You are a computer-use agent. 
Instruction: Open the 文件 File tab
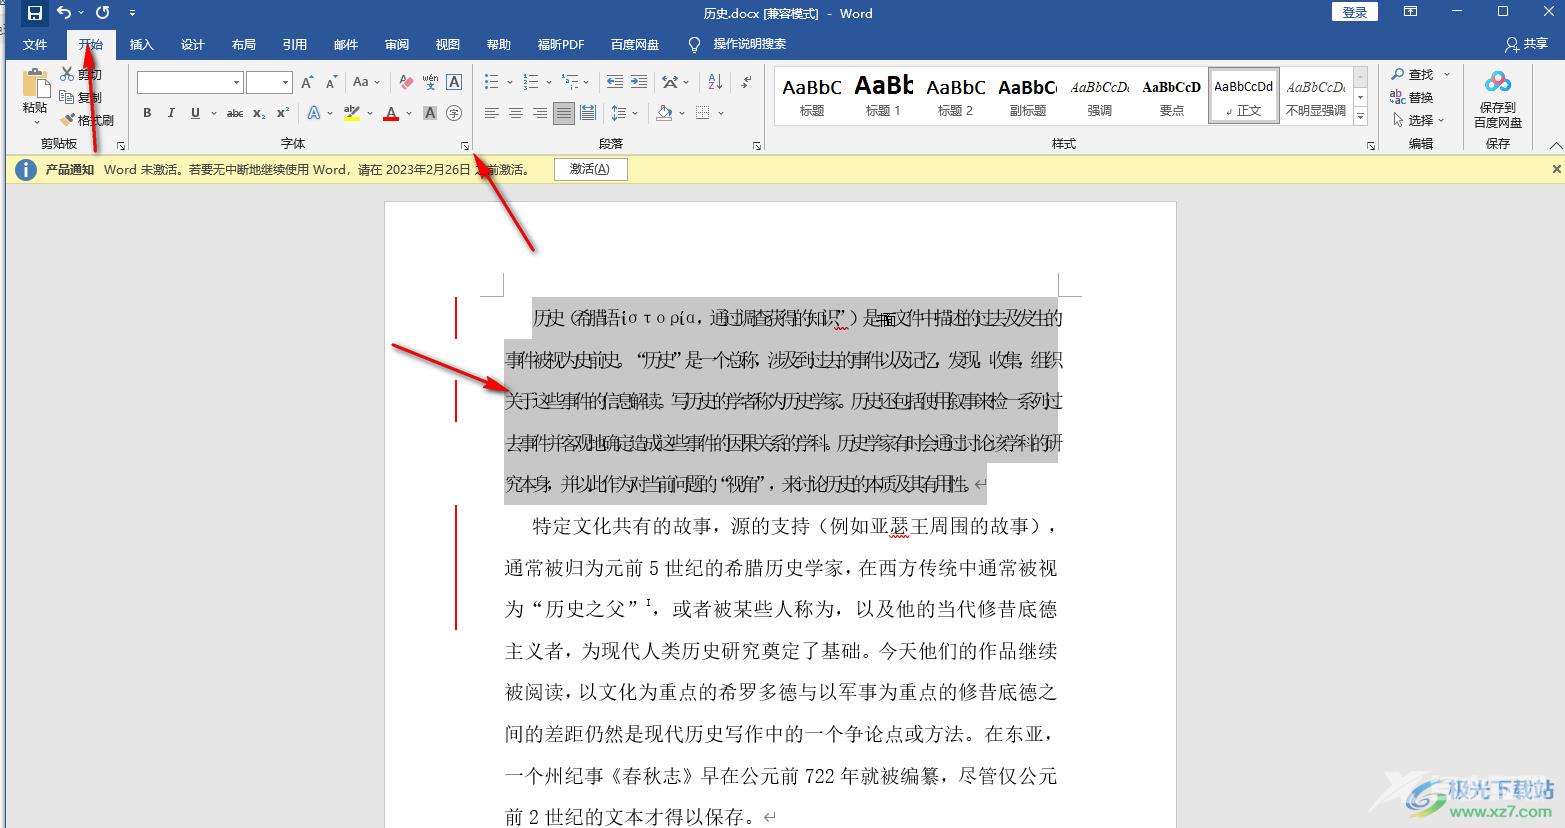35,44
